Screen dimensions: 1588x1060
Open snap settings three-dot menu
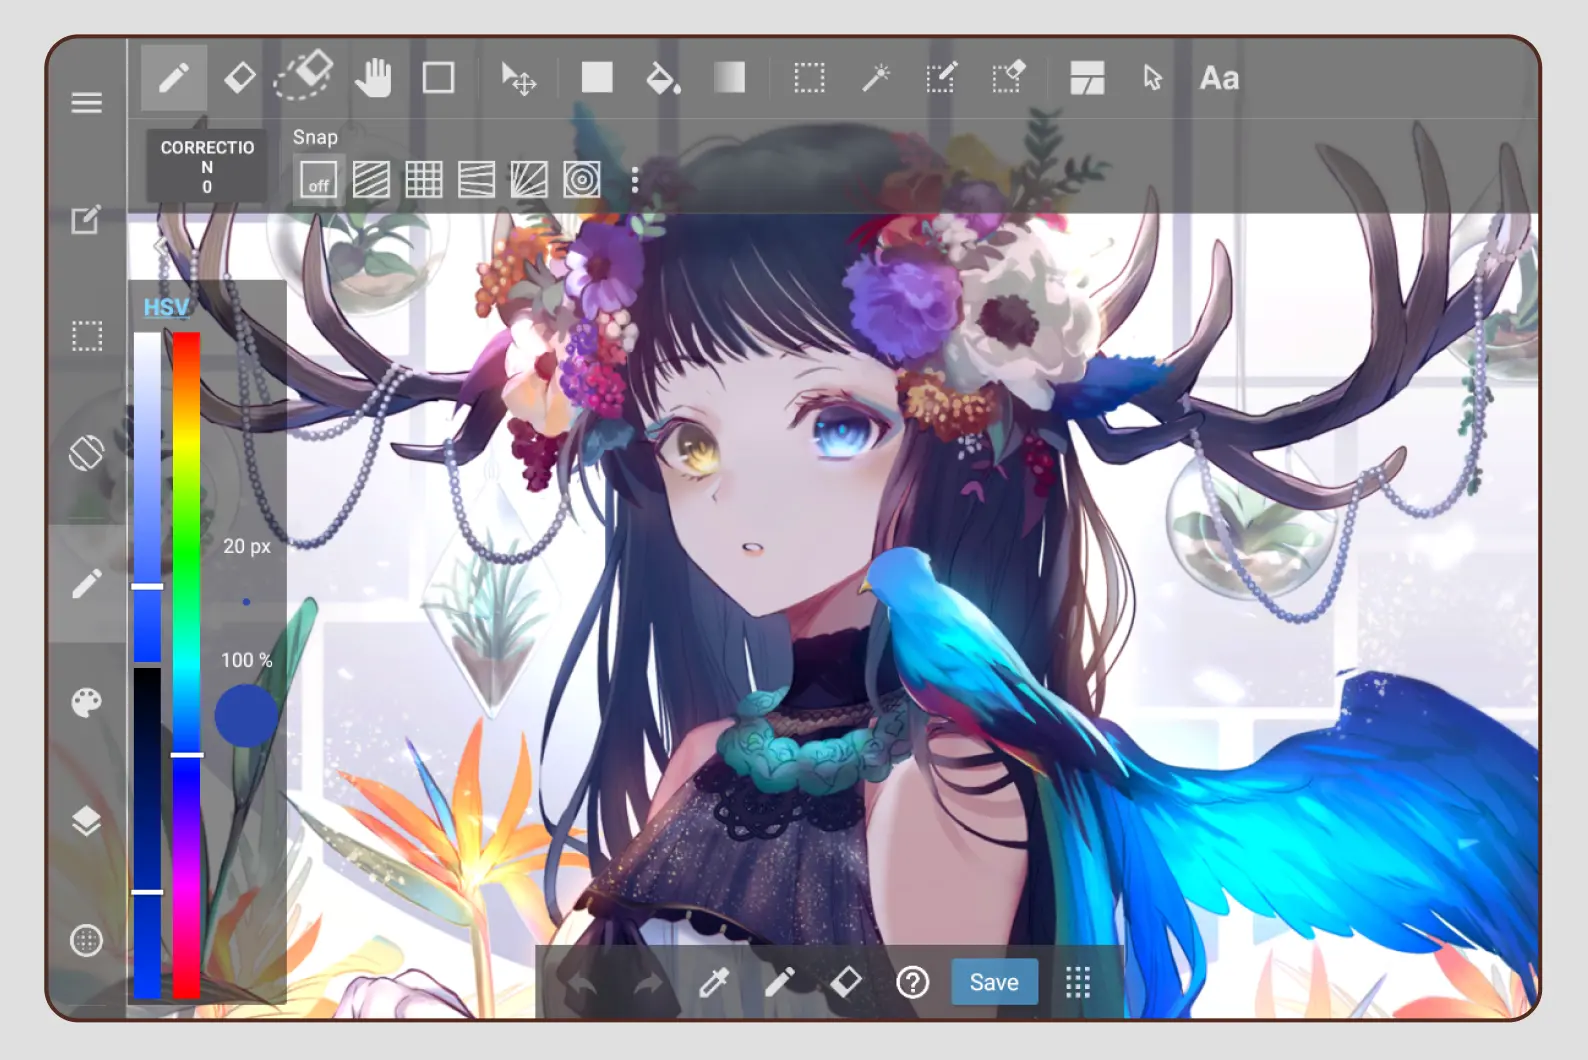click(635, 180)
